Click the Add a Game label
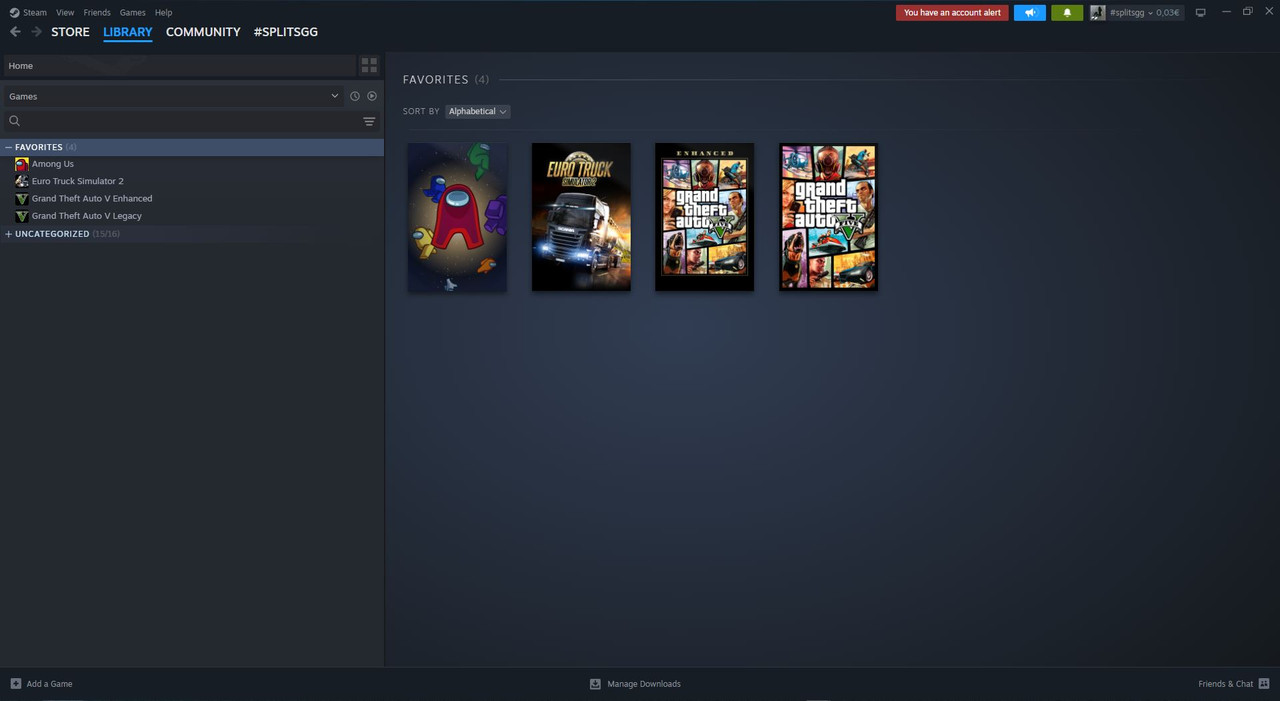The image size is (1280, 701). [x=49, y=684]
